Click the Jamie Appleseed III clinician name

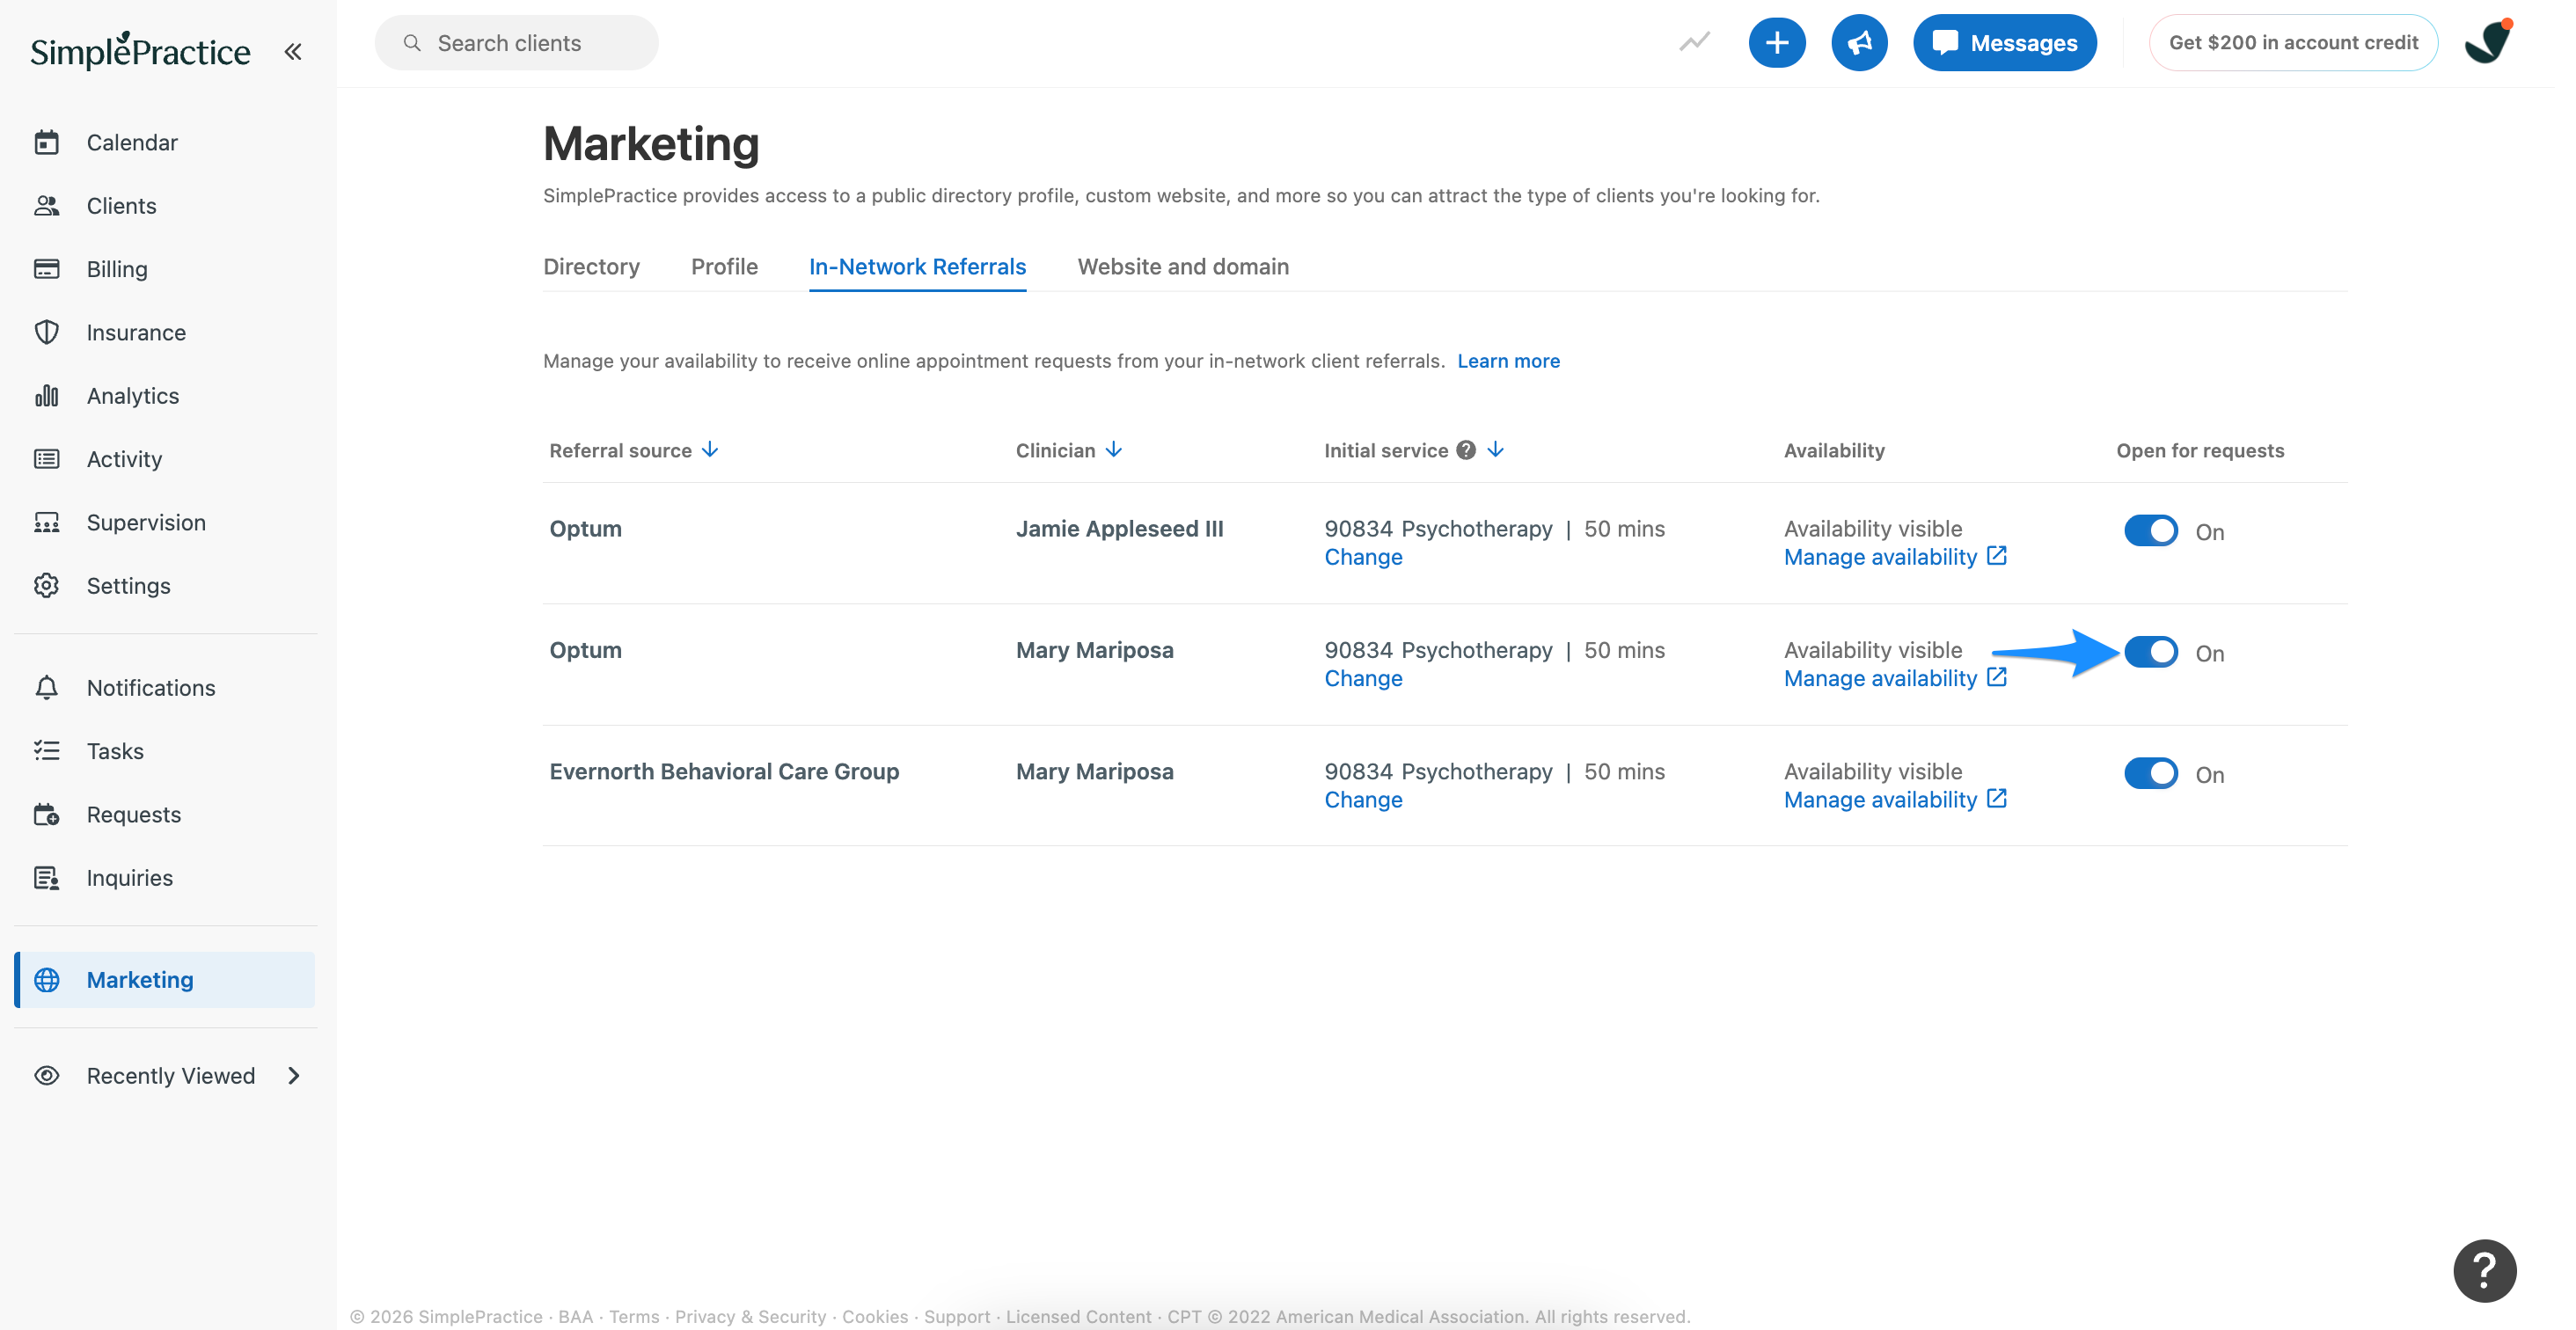1119,528
